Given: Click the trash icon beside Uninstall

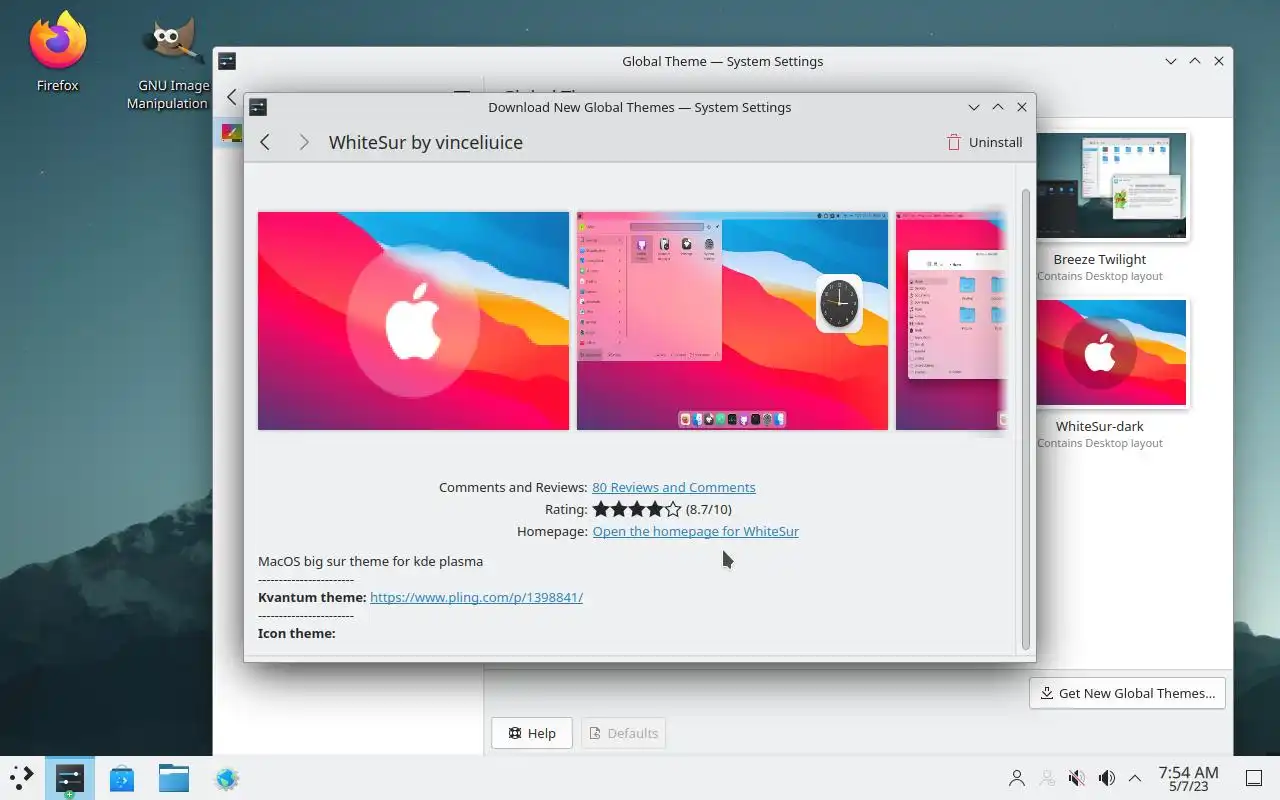Looking at the screenshot, I should point(954,142).
